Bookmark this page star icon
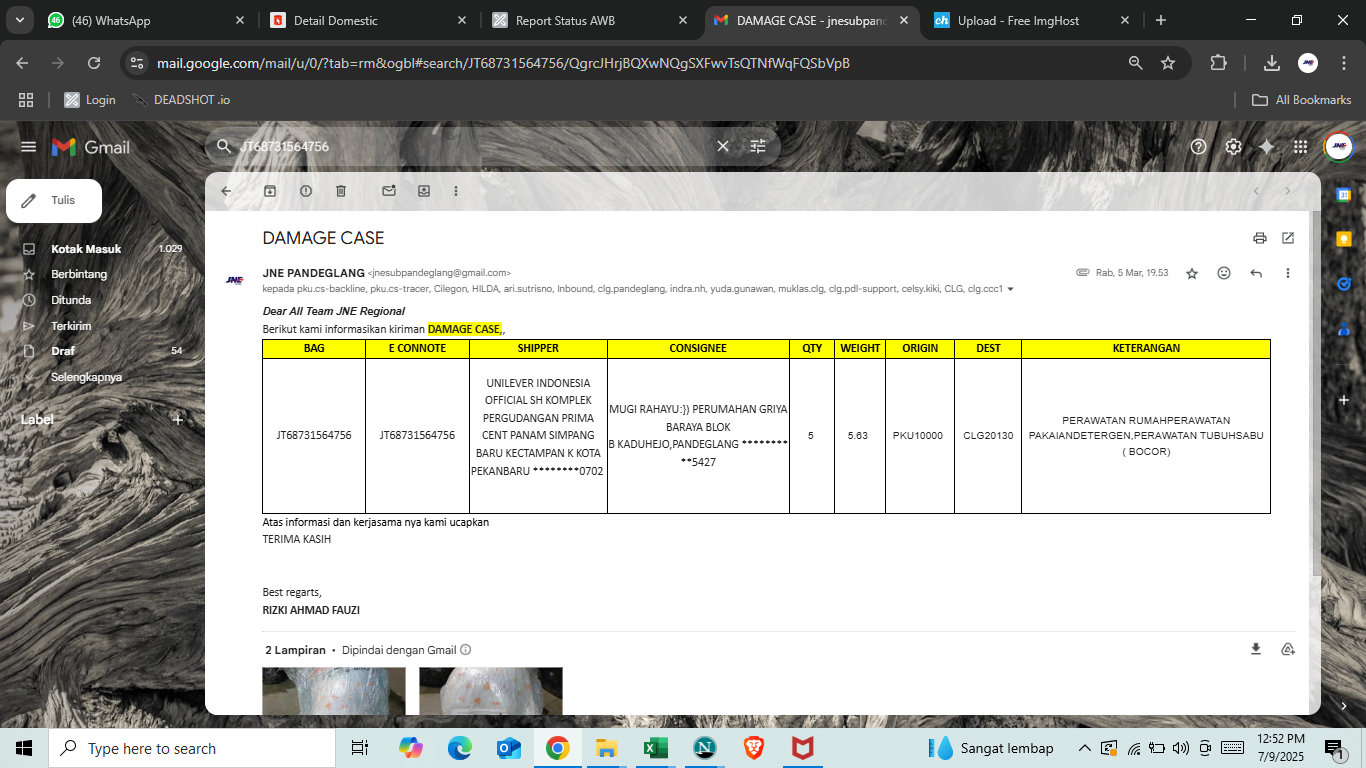 coord(1167,63)
